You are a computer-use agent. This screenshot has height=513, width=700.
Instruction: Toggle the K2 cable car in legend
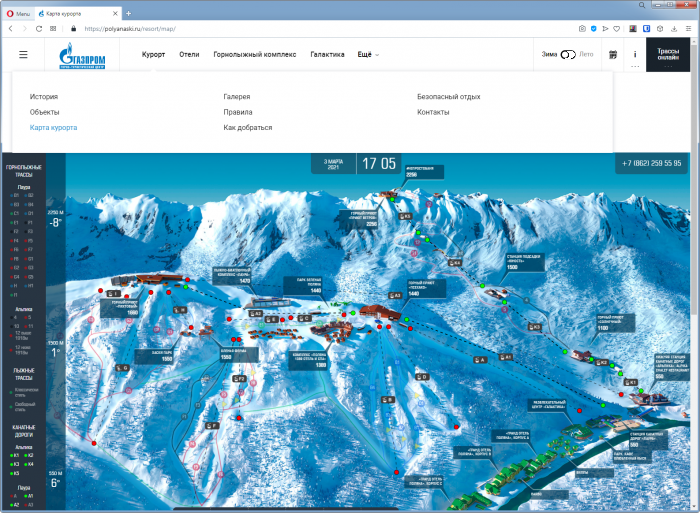29,455
